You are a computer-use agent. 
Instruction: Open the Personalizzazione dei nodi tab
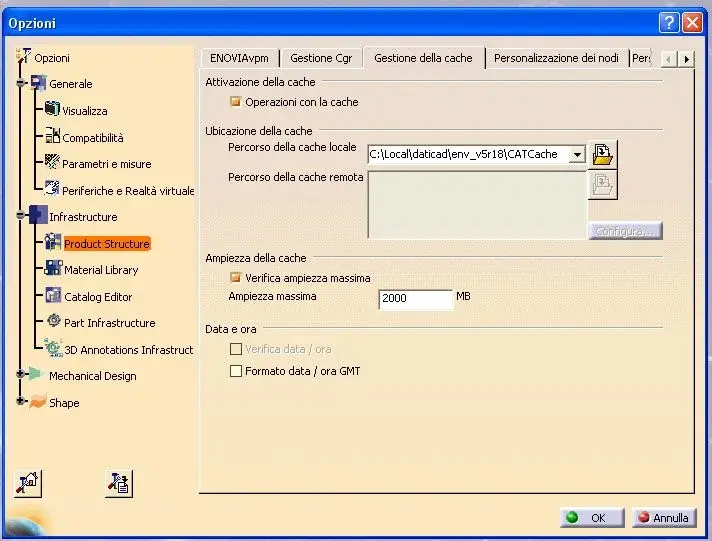click(556, 58)
